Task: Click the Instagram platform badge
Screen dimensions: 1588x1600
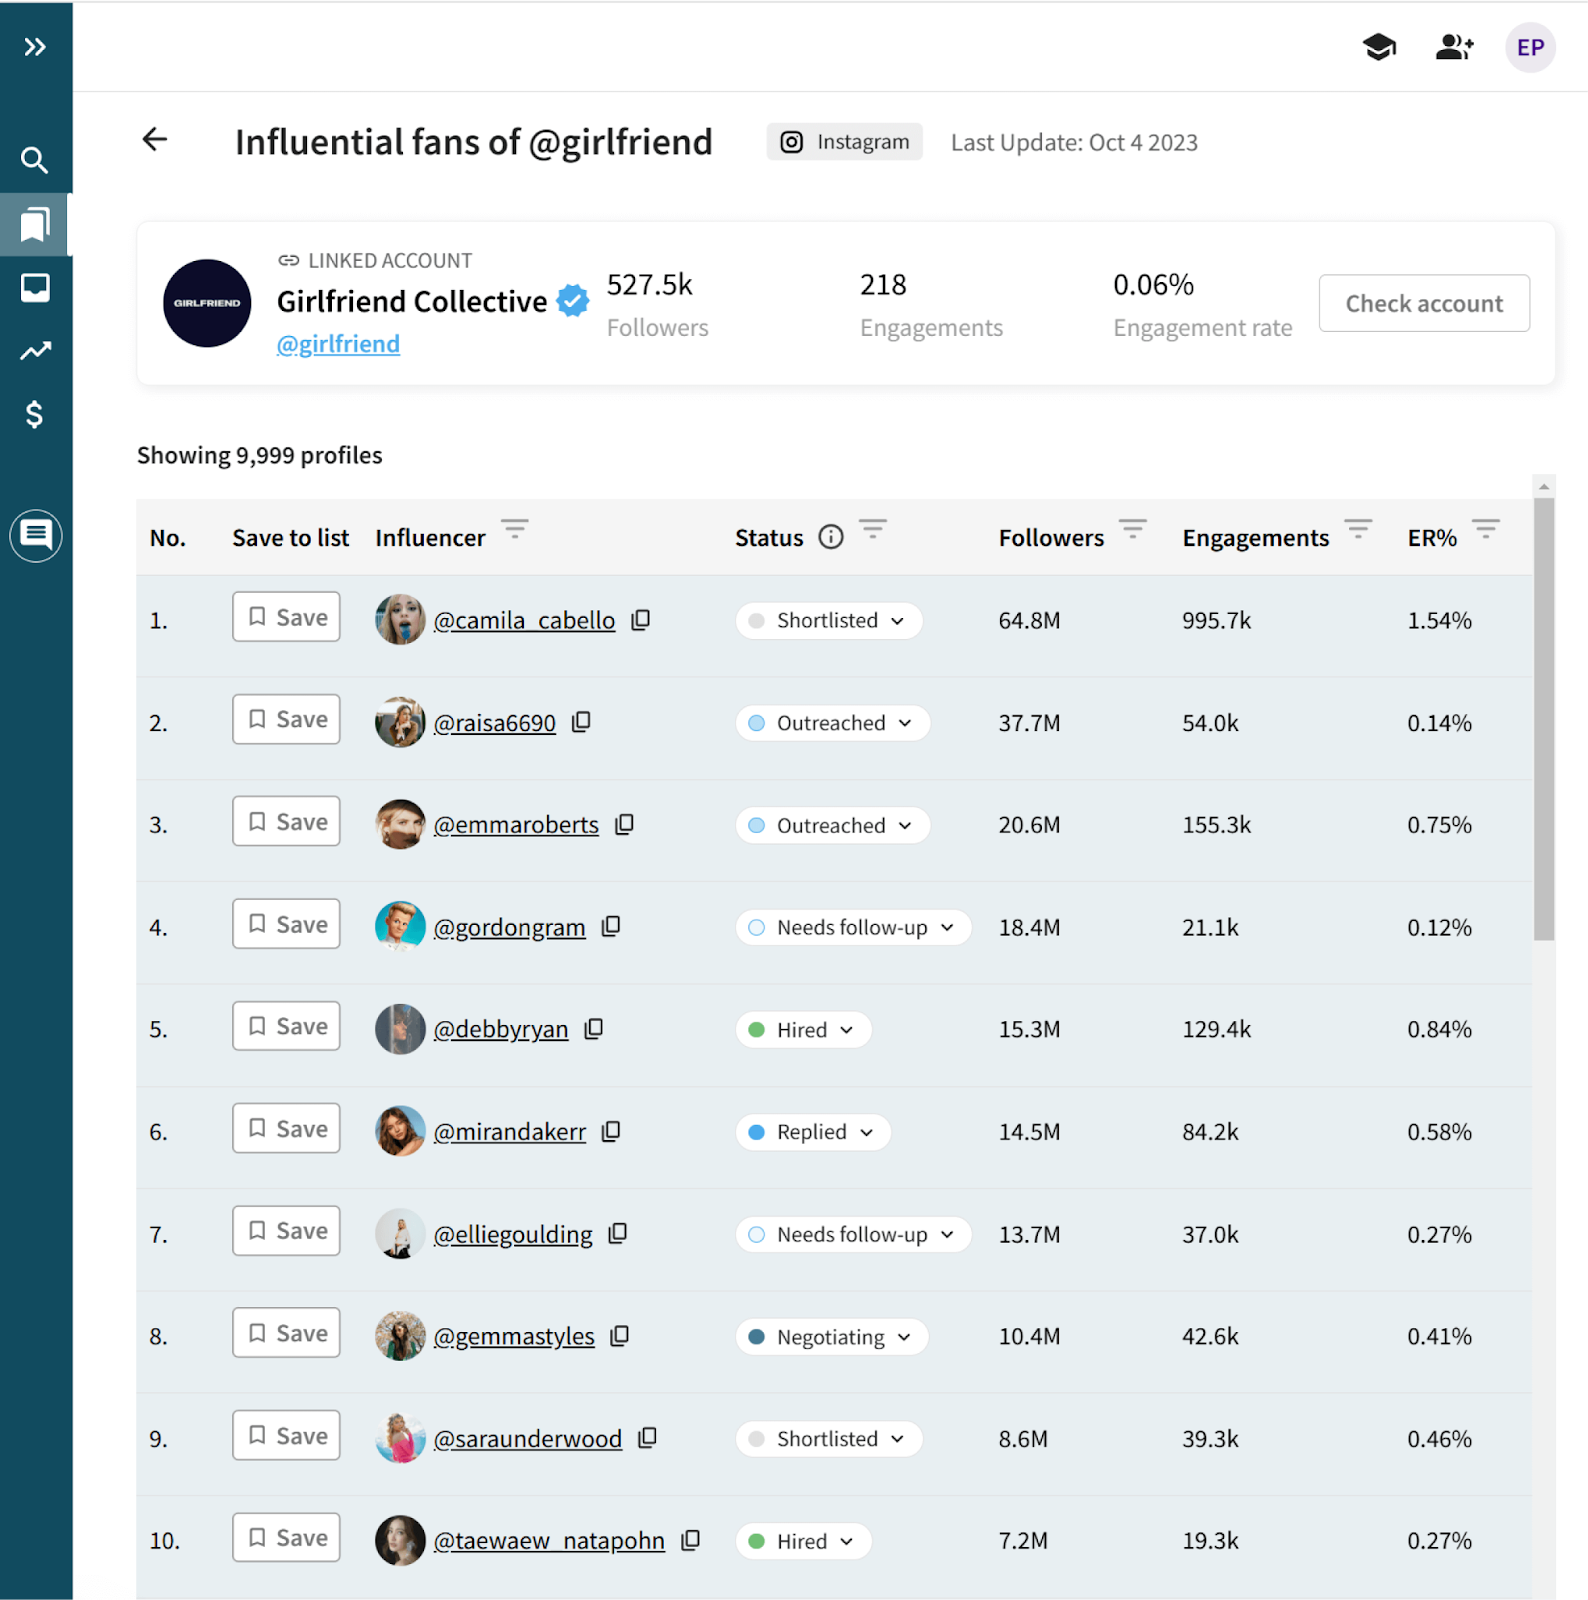Action: click(845, 142)
